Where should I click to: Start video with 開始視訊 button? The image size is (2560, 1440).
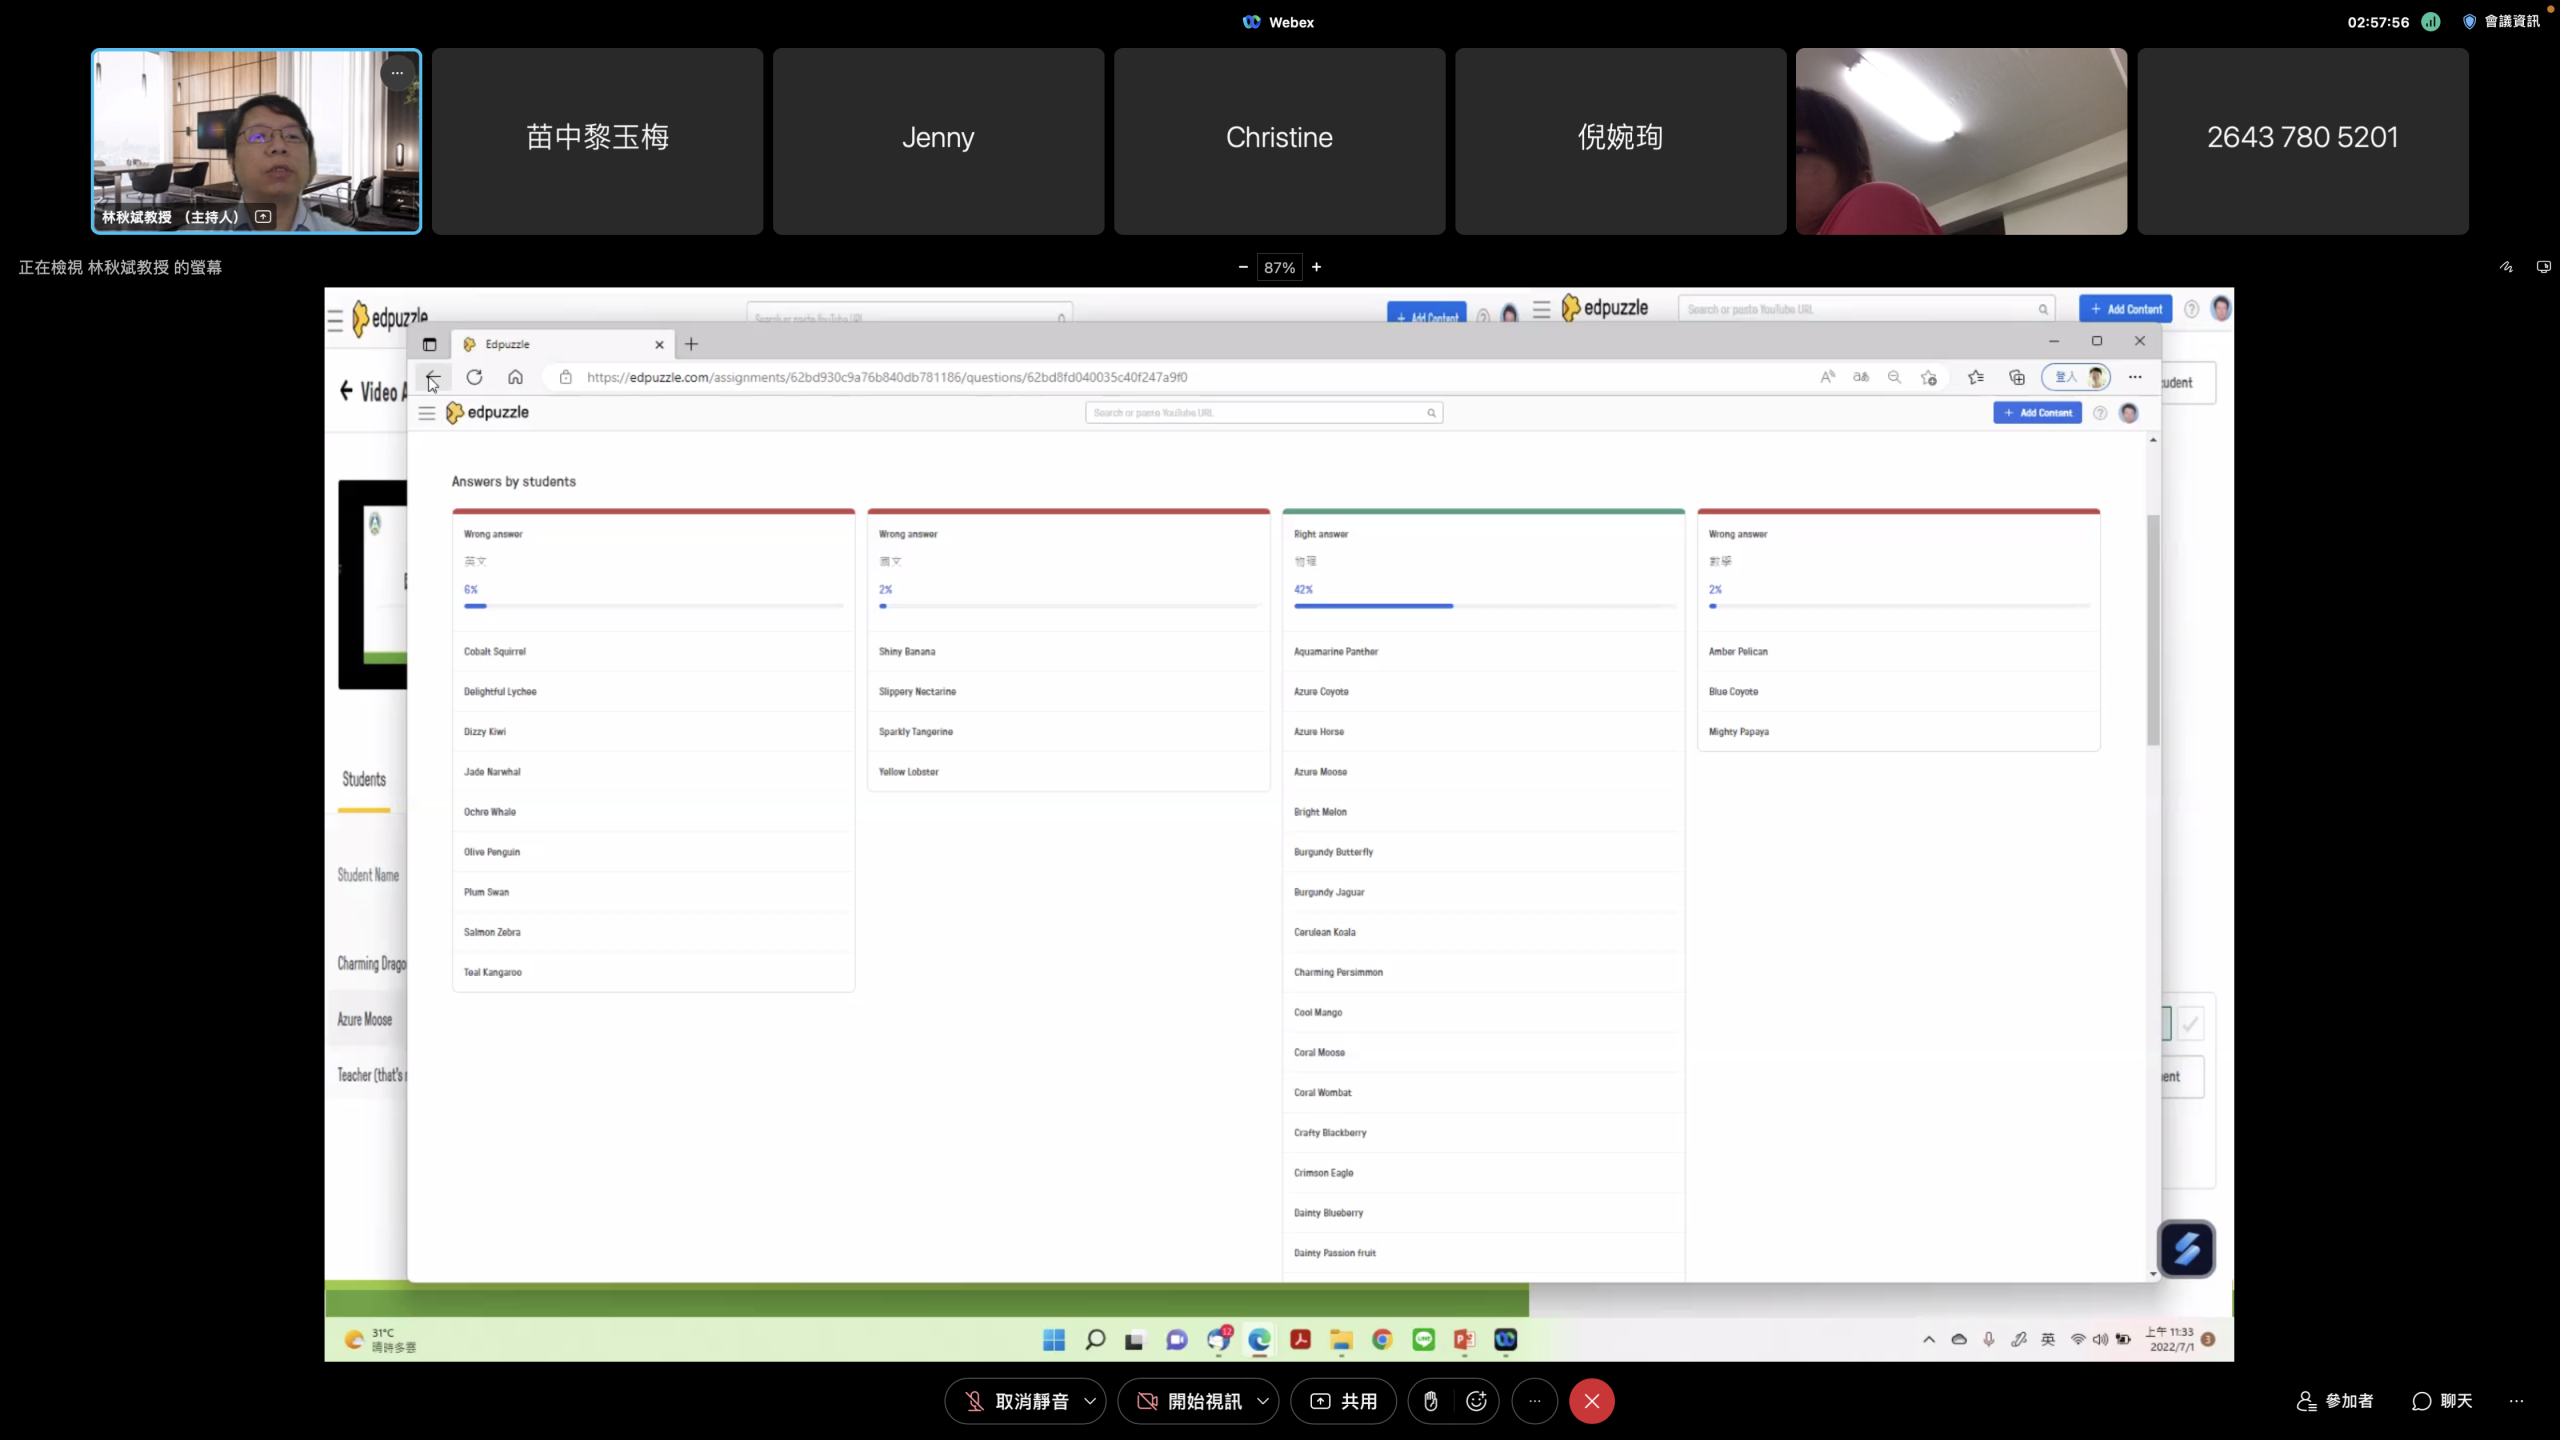pos(1188,1401)
